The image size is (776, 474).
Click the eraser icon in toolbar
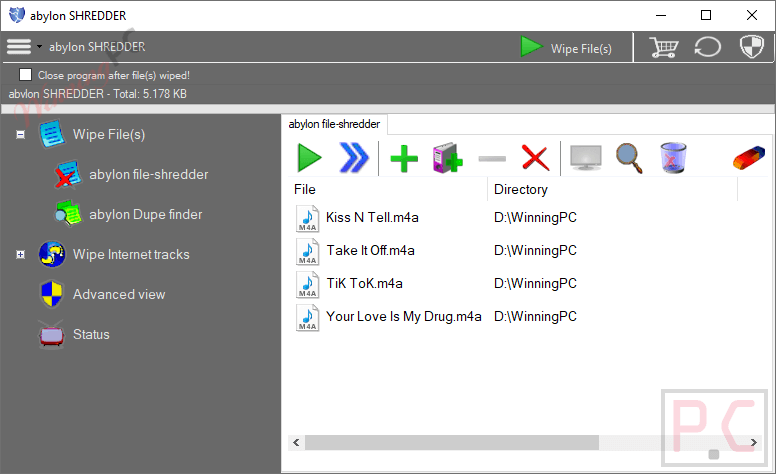(x=749, y=158)
